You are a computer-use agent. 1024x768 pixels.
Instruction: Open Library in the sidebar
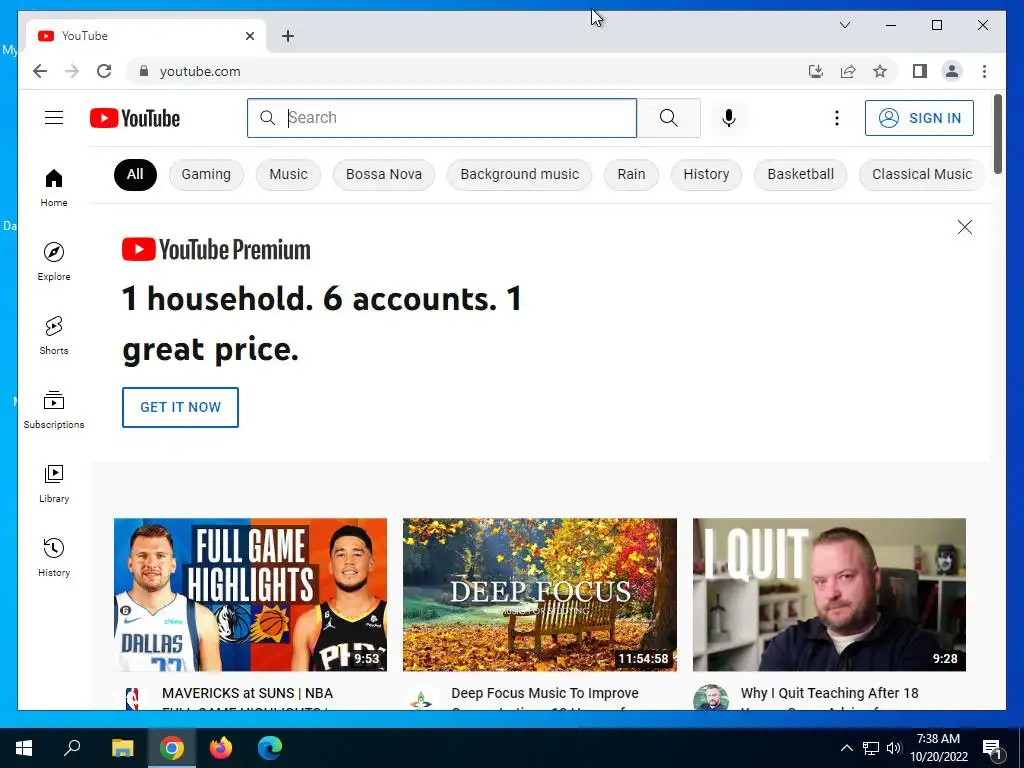click(54, 484)
